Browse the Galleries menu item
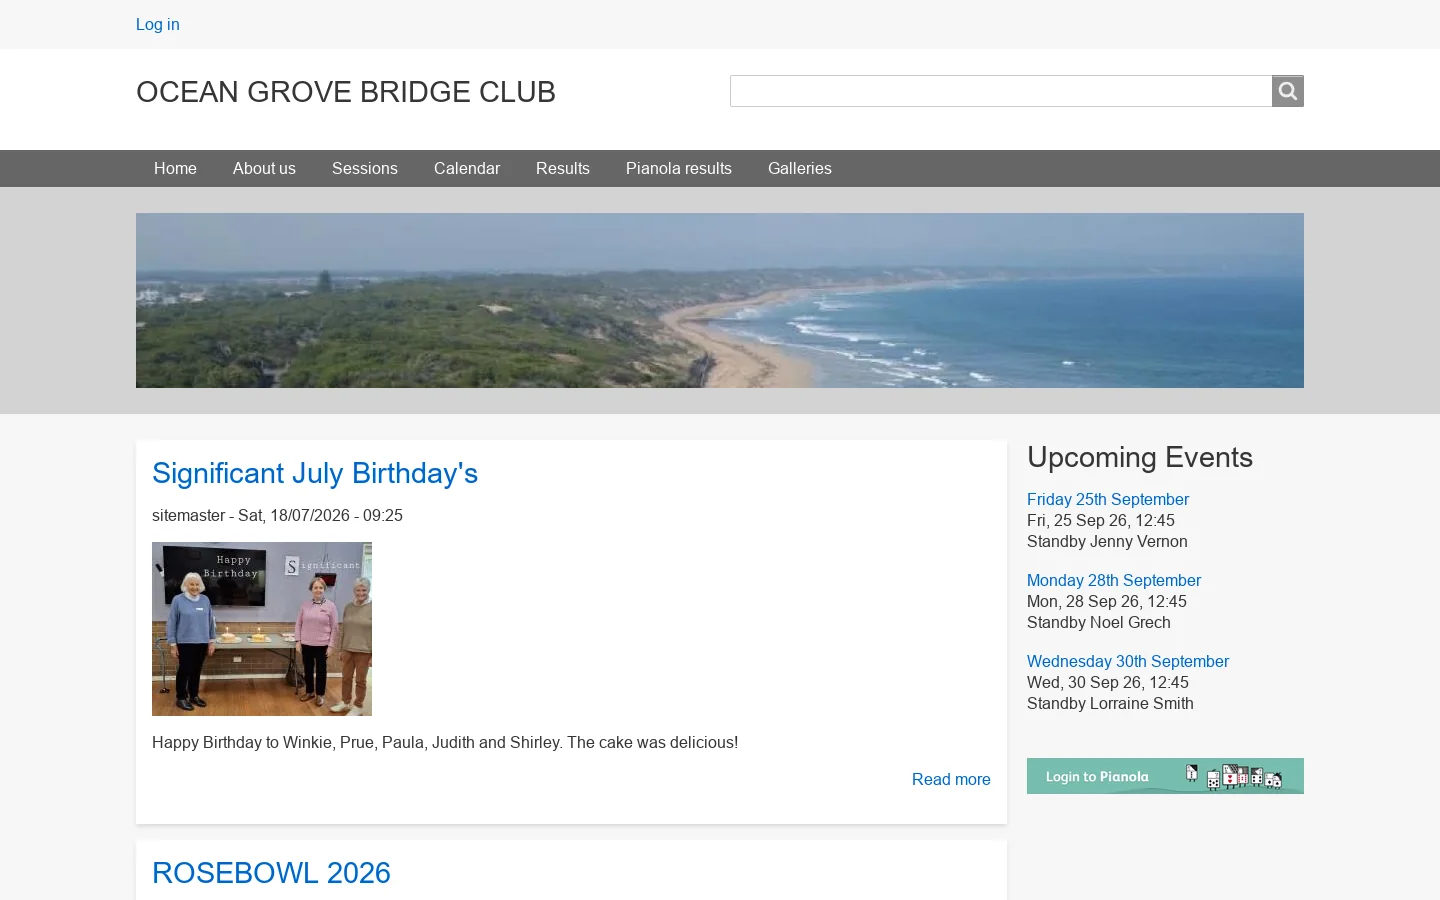Screen dimensions: 1440x900 [800, 168]
